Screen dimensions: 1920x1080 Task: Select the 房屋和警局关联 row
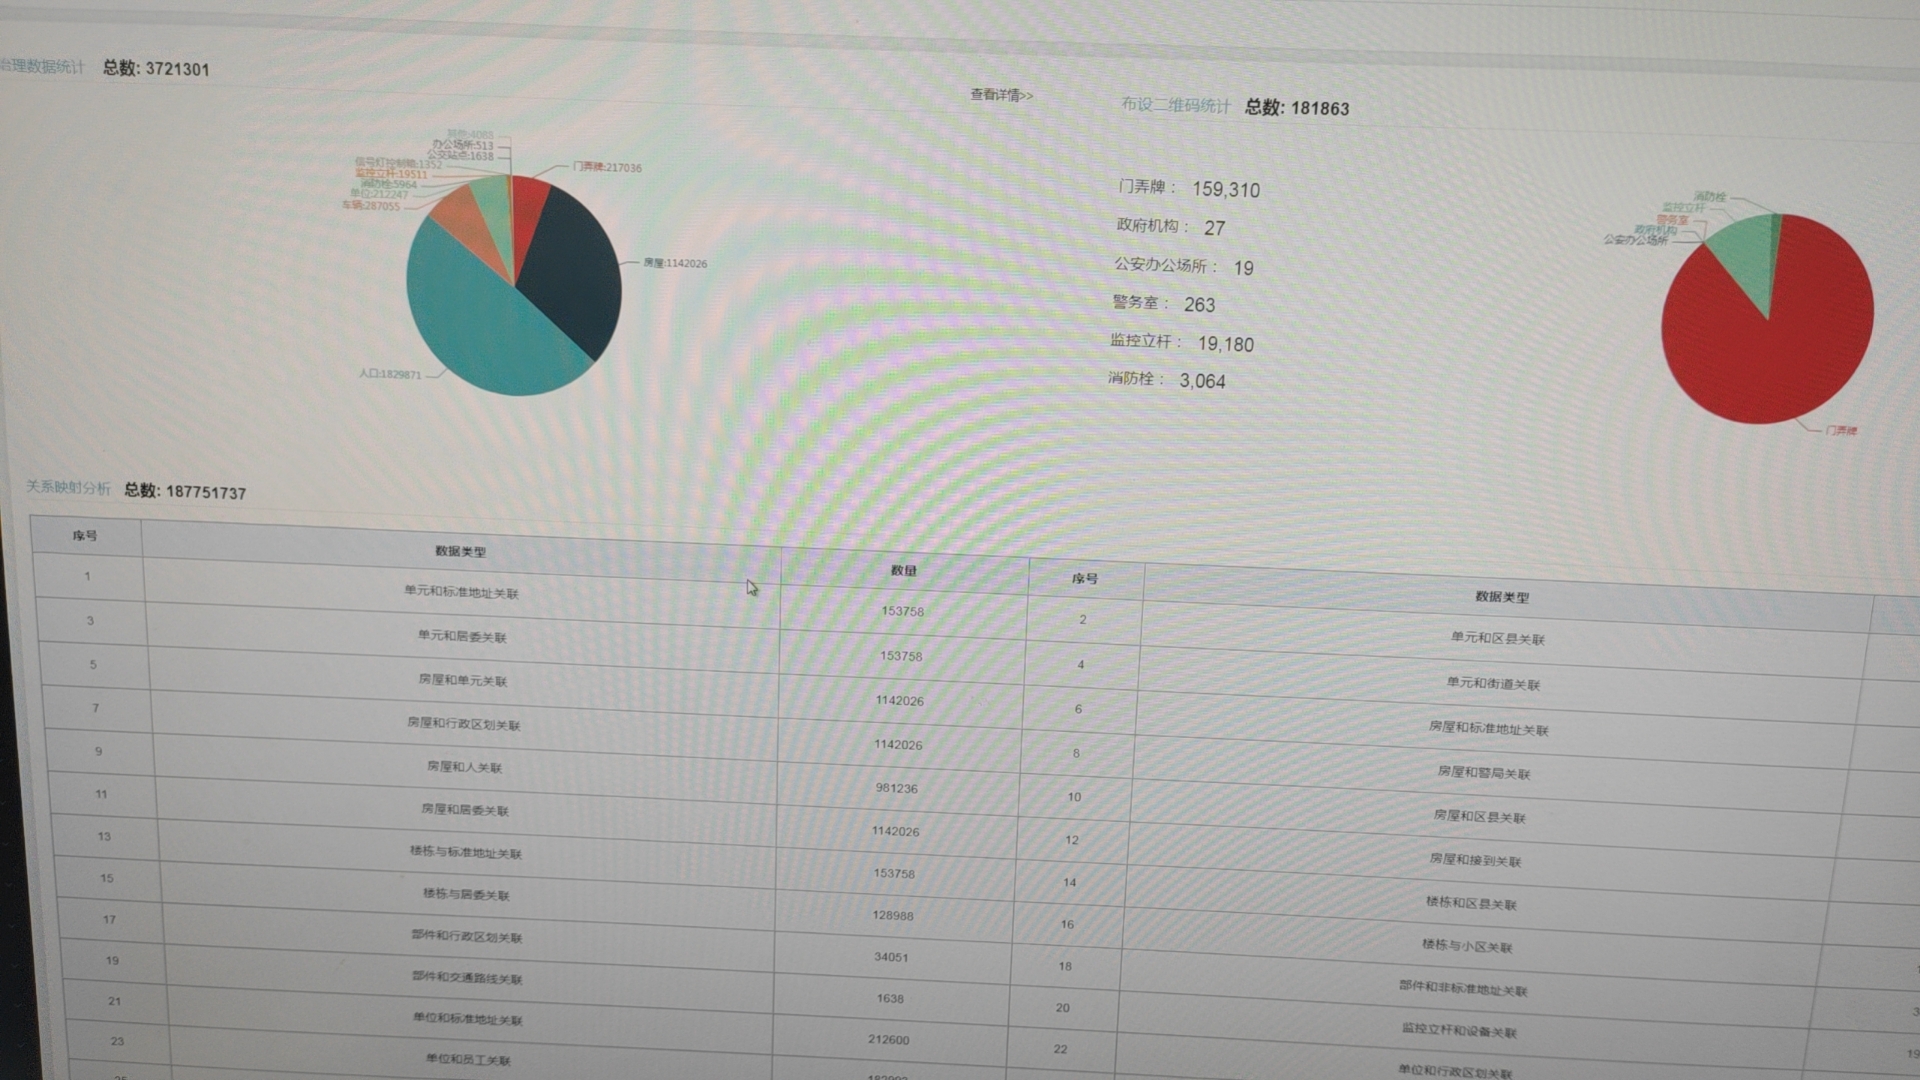click(1484, 773)
